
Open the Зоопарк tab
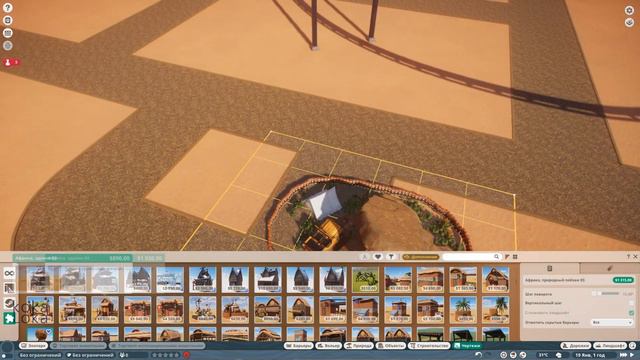tap(33, 346)
